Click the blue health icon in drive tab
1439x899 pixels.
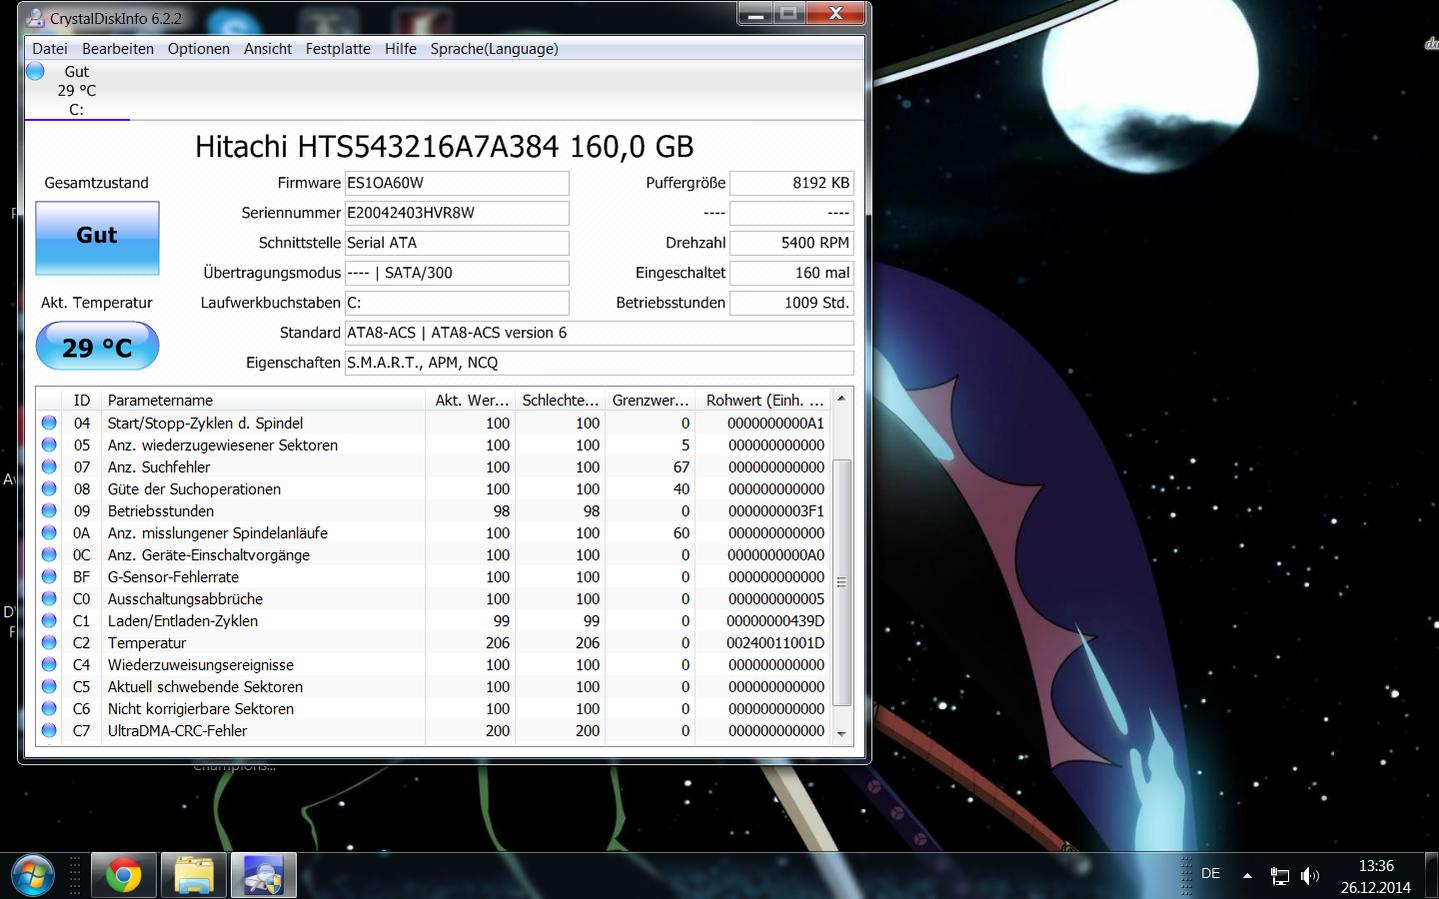pyautogui.click(x=36, y=71)
